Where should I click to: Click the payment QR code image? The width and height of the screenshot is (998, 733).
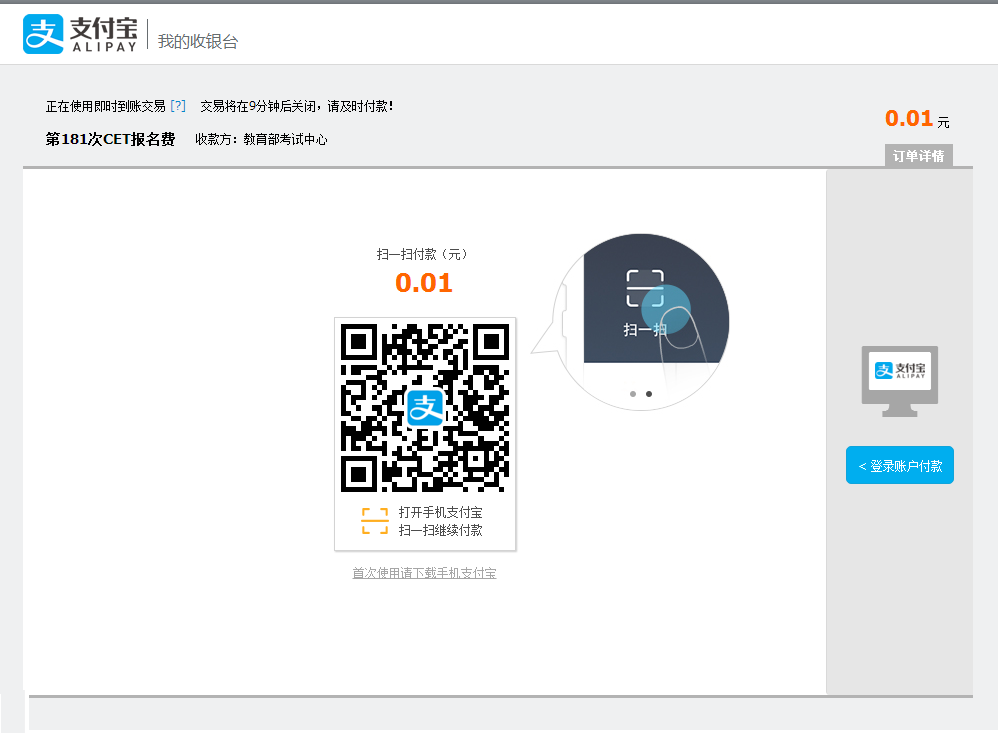point(425,407)
